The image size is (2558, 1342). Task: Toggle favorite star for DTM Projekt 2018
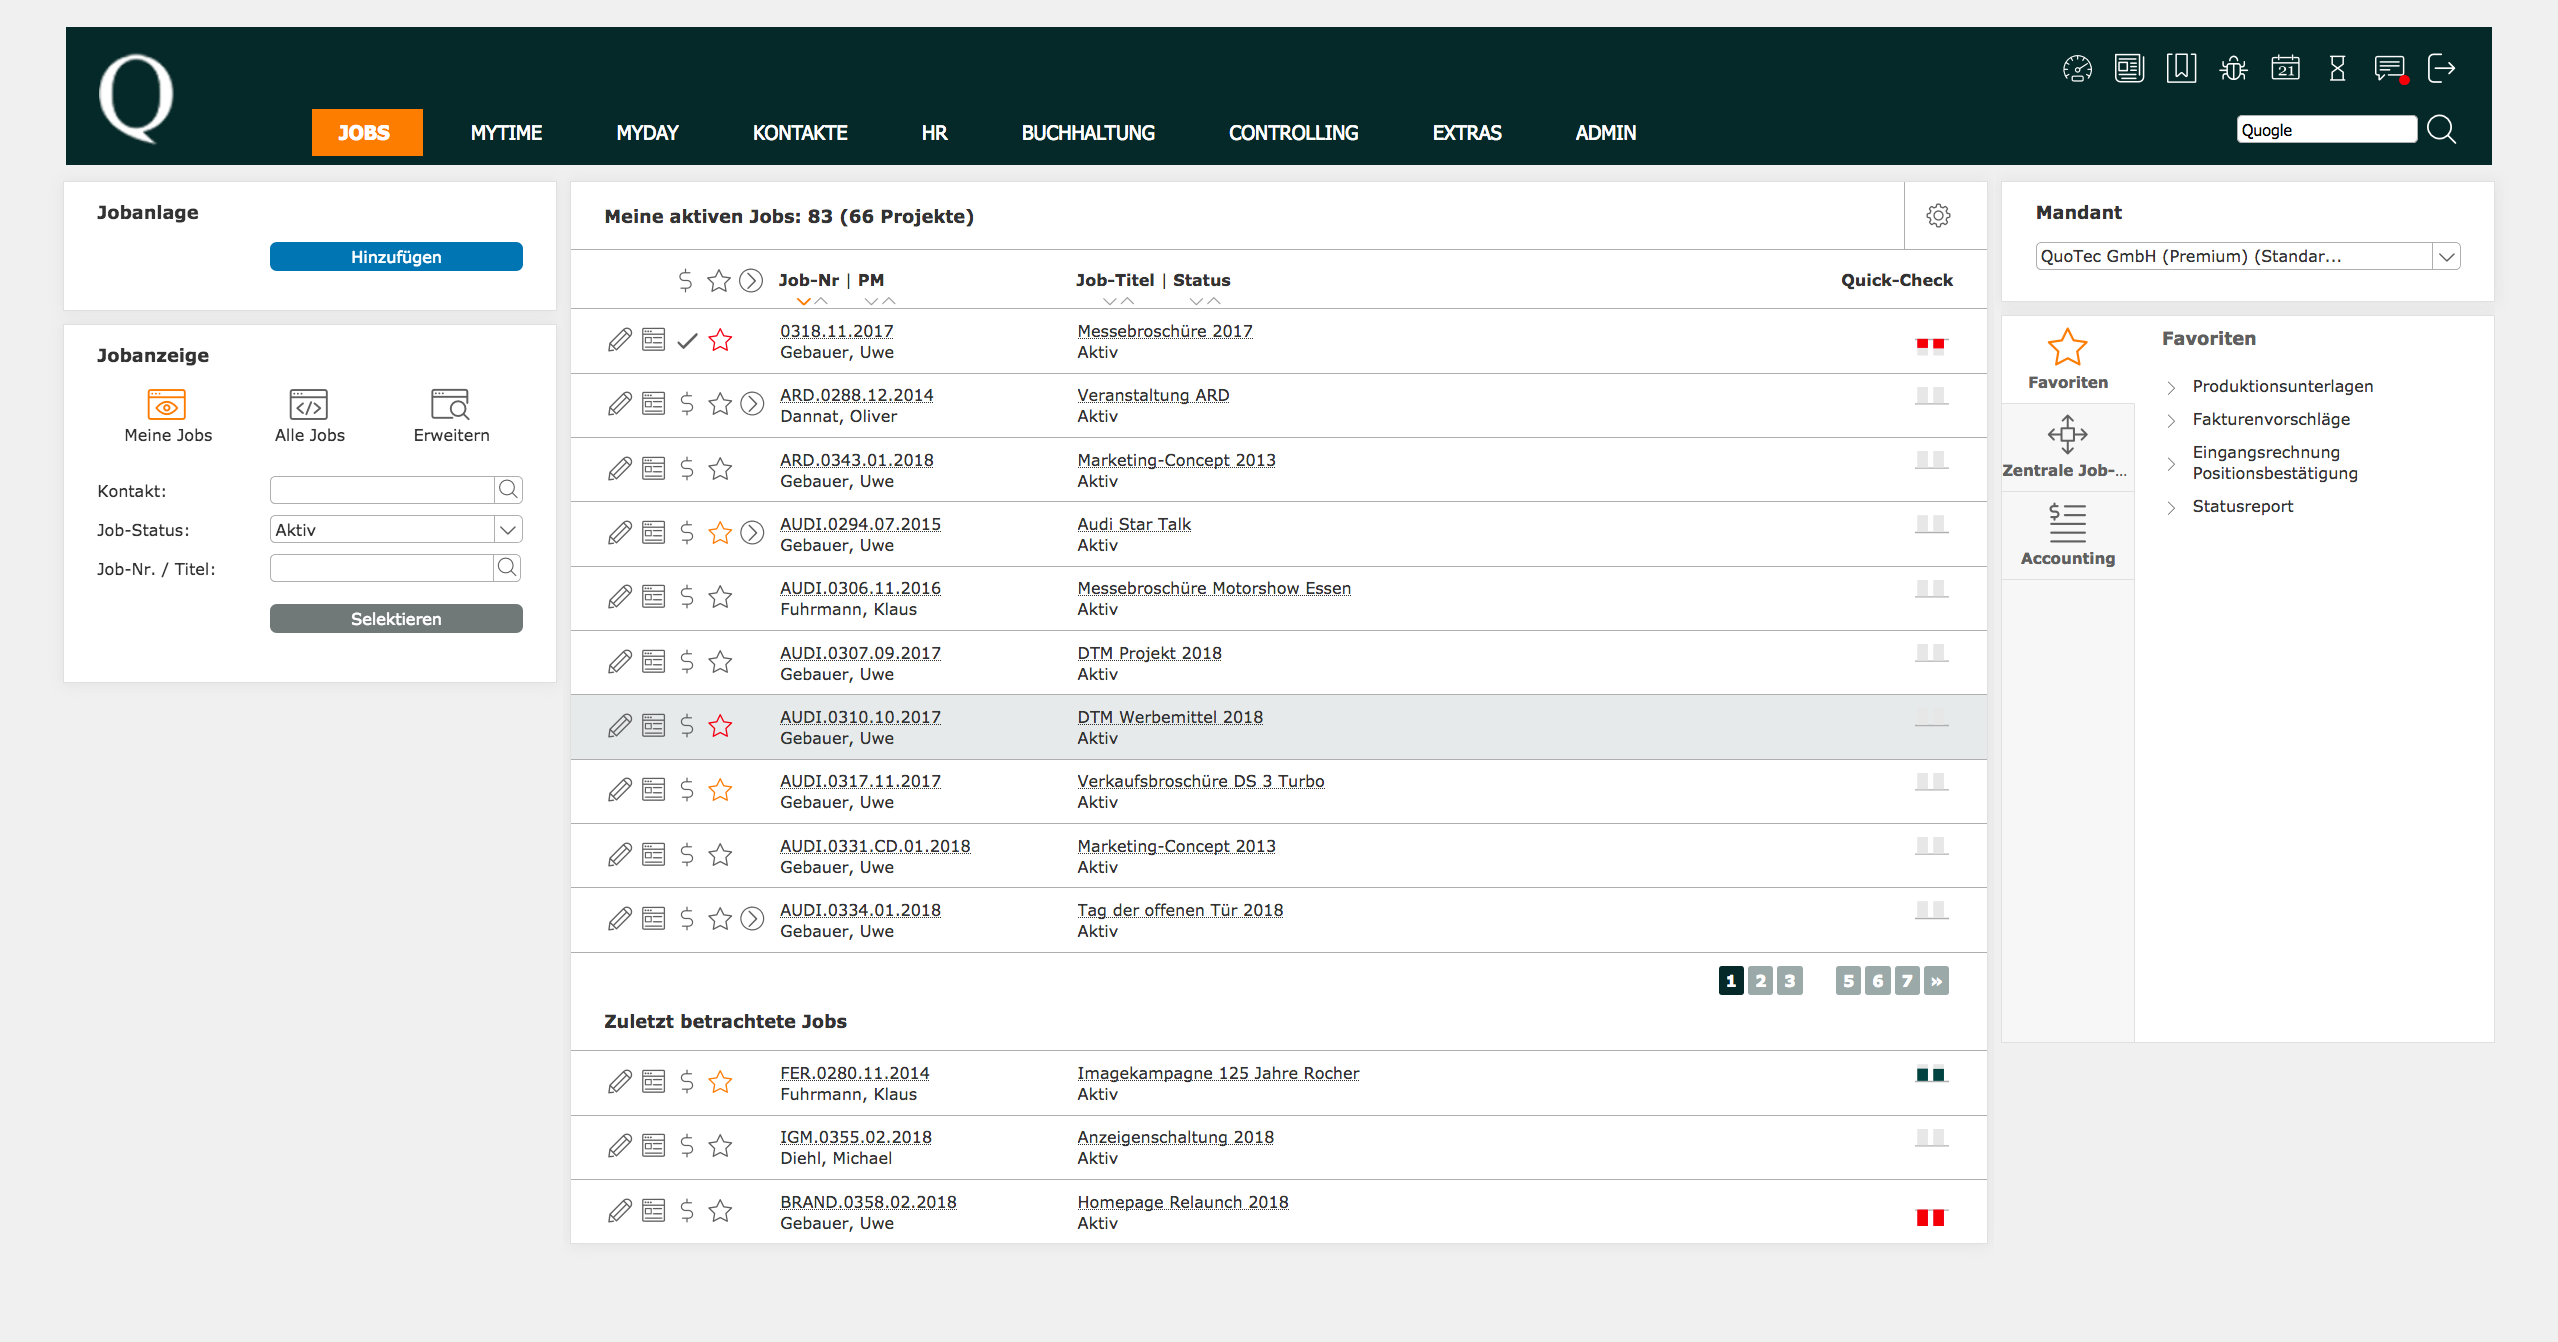tap(720, 662)
